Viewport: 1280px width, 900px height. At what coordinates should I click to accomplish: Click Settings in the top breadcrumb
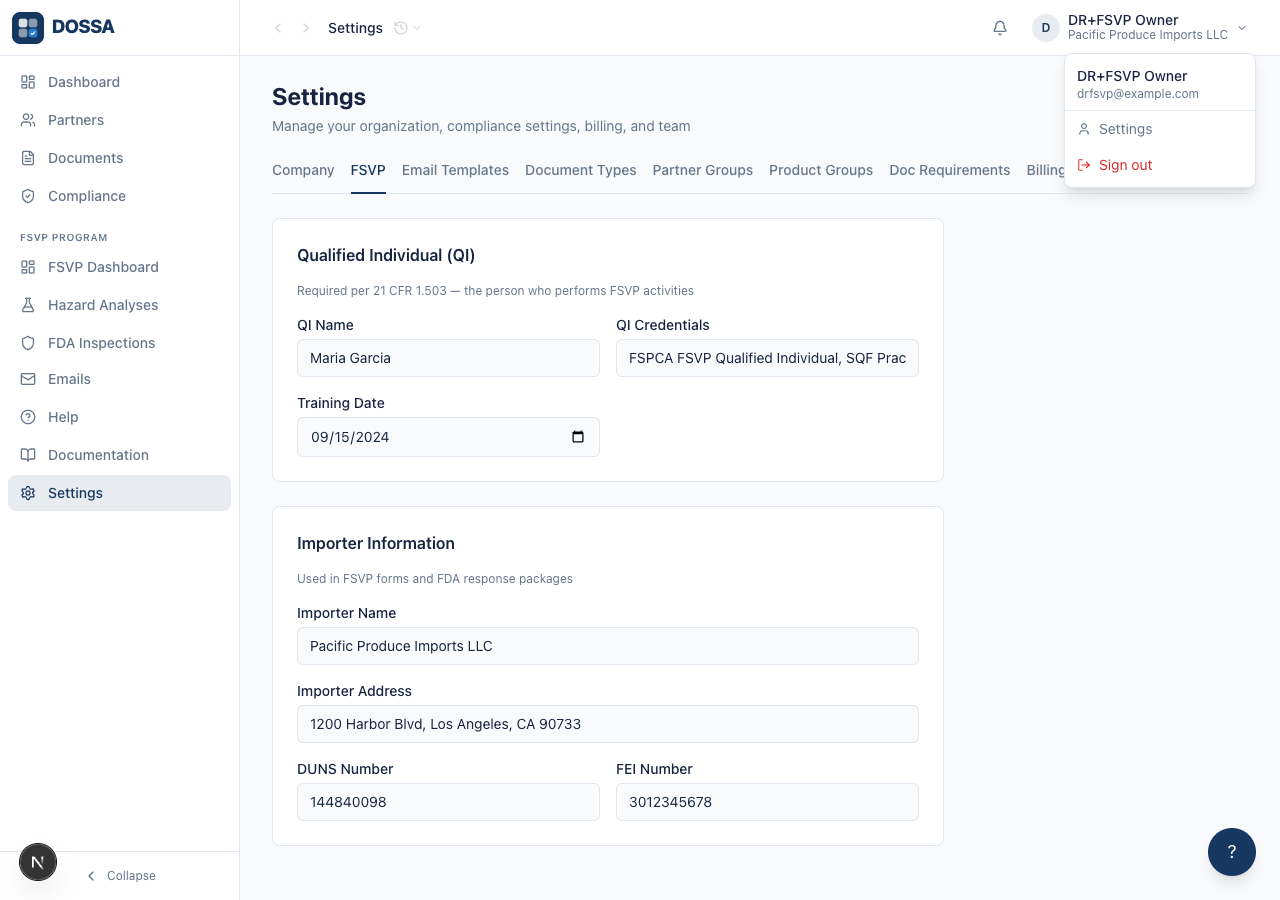pyautogui.click(x=355, y=28)
